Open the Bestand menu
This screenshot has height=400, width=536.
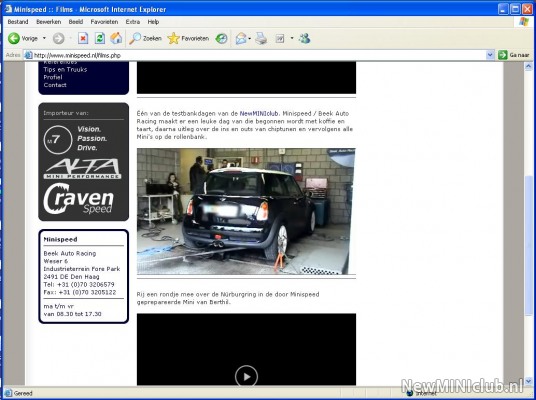click(18, 22)
